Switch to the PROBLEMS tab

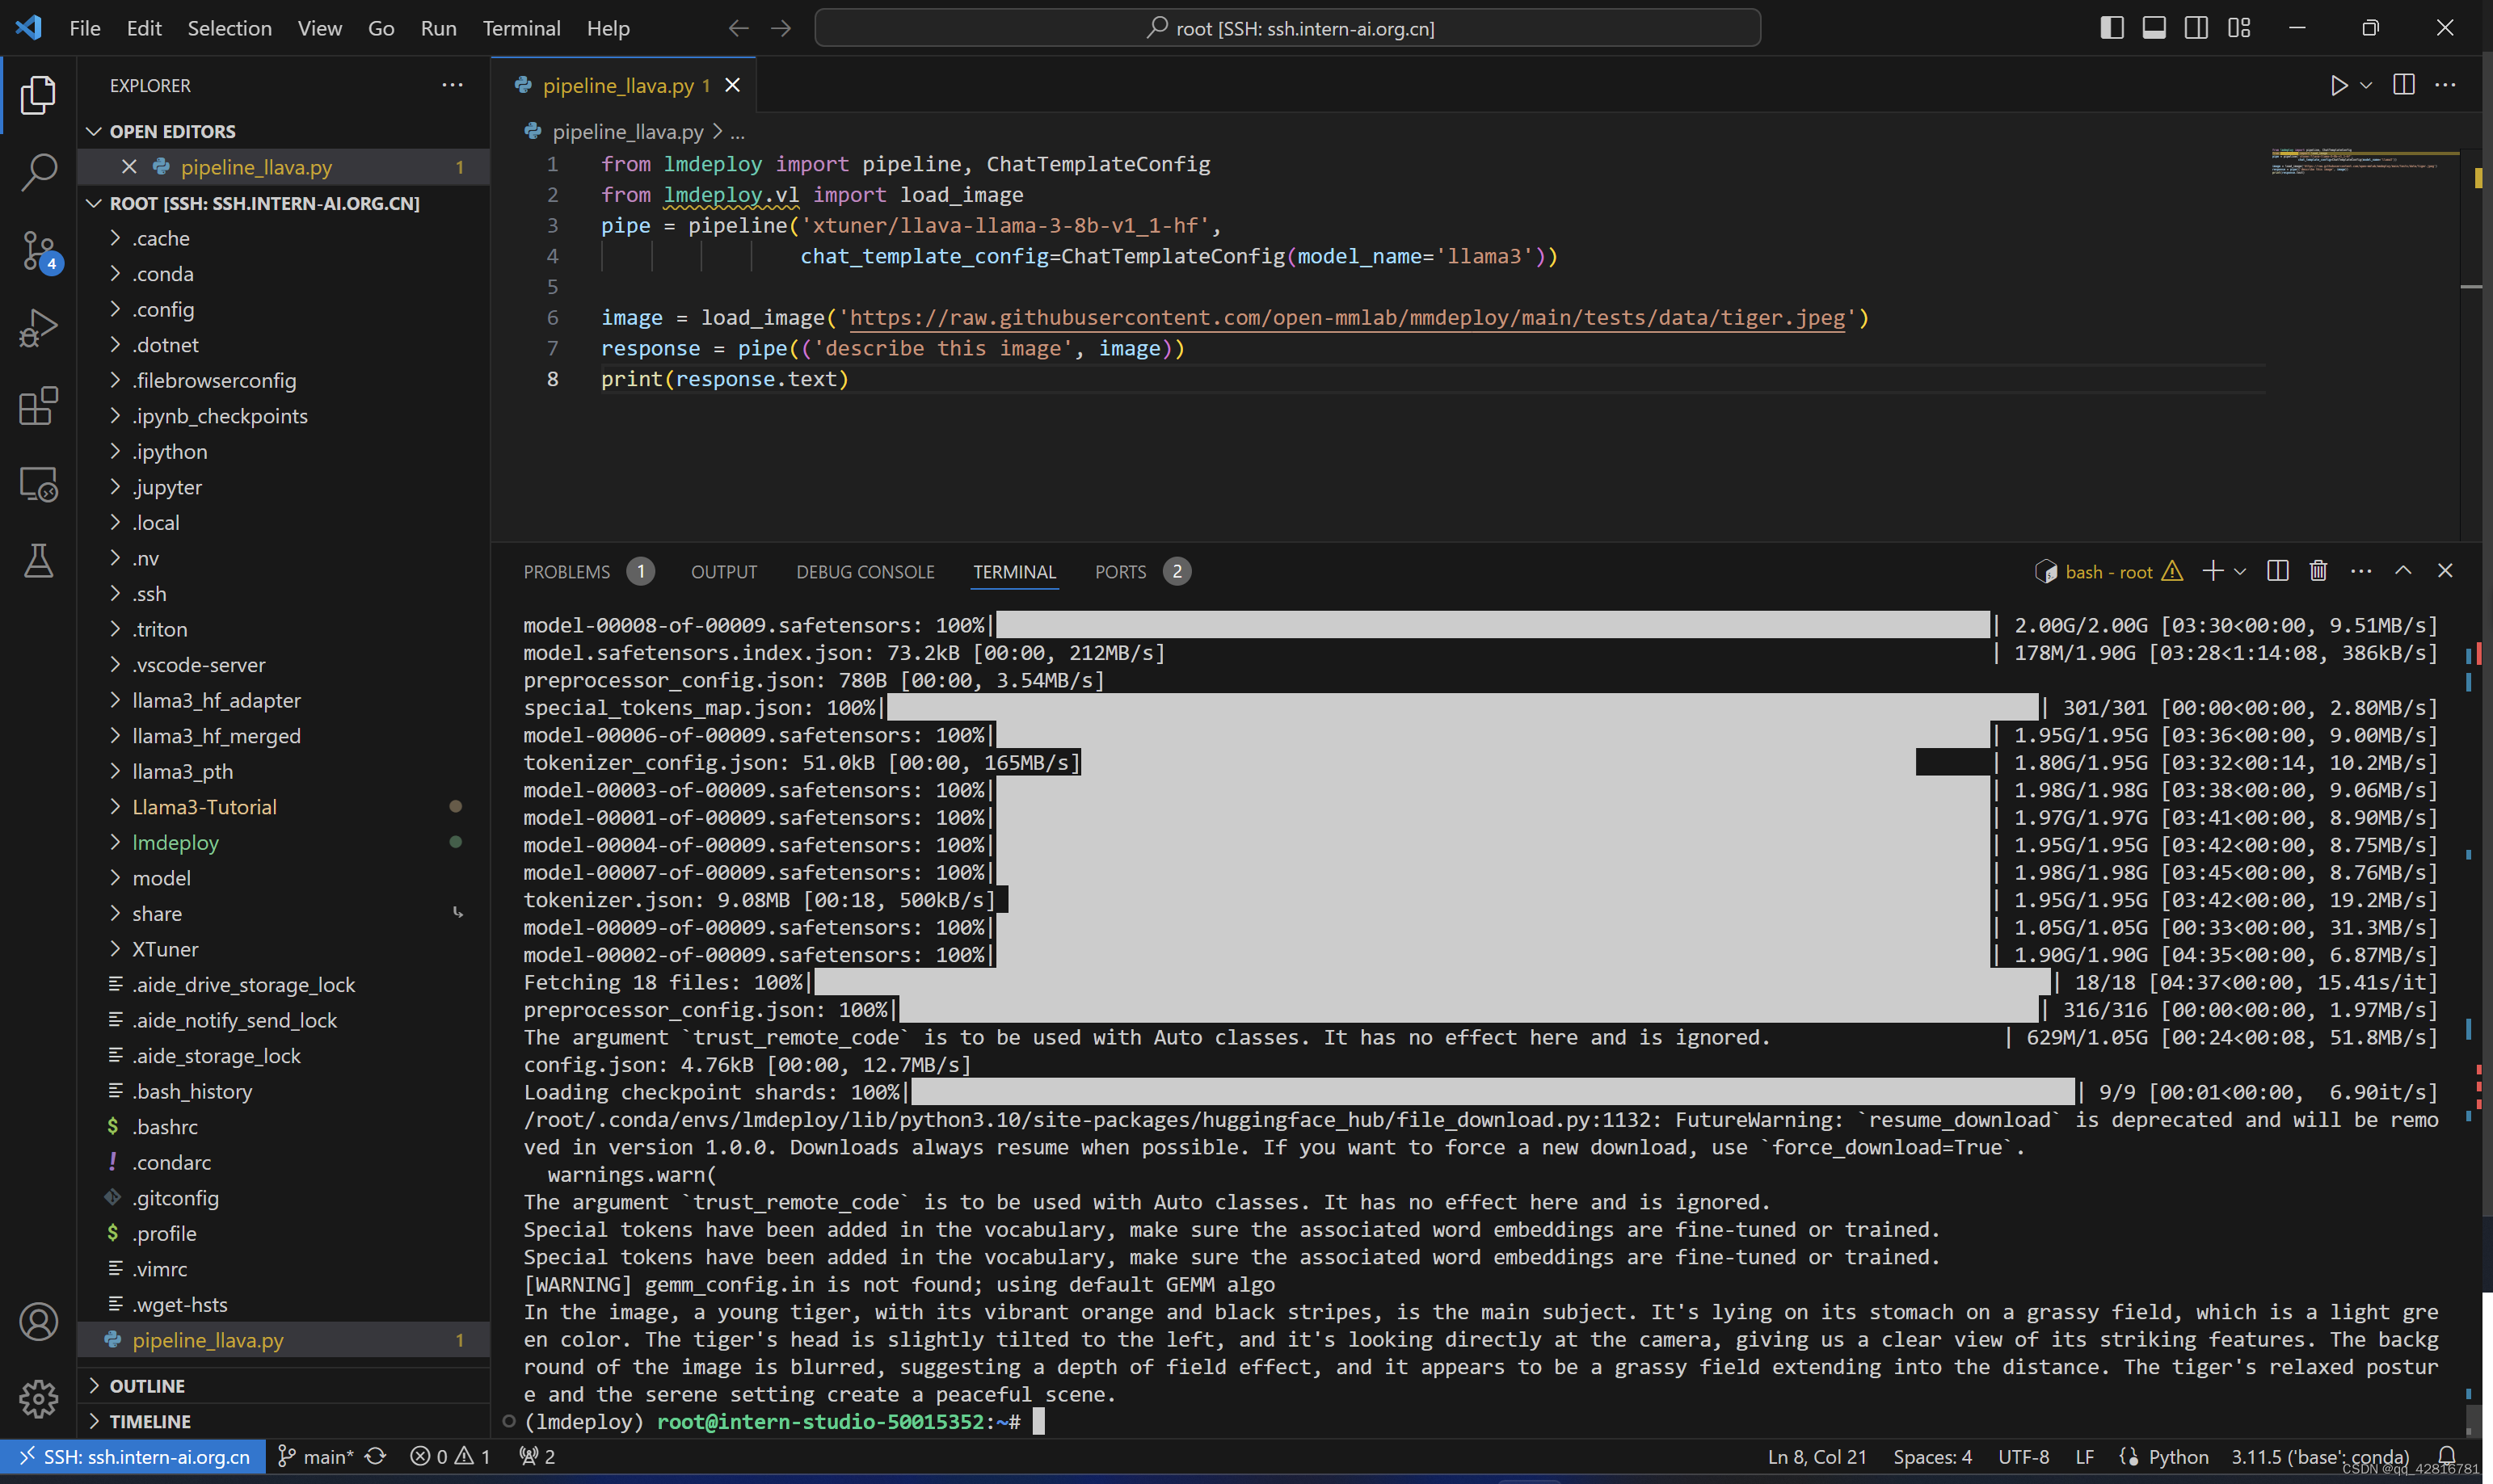point(567,572)
